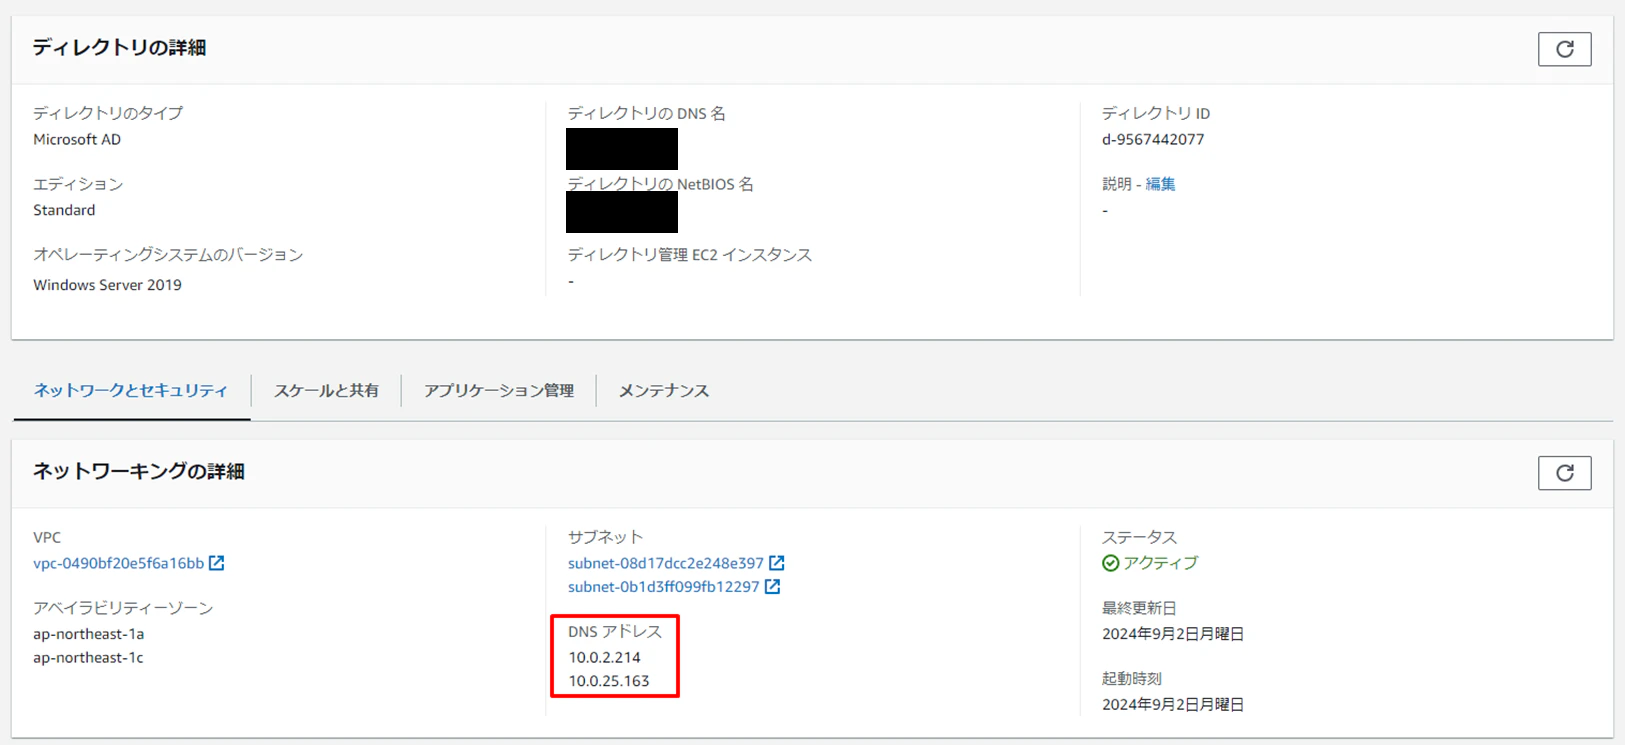Refresh the ディレクトリの詳細 panel
The image size is (1625, 745).
tap(1564, 49)
